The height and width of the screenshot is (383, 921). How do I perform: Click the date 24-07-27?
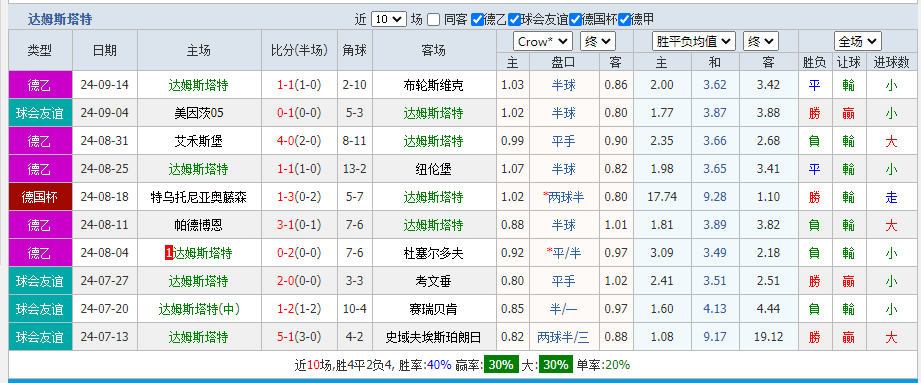tap(105, 281)
